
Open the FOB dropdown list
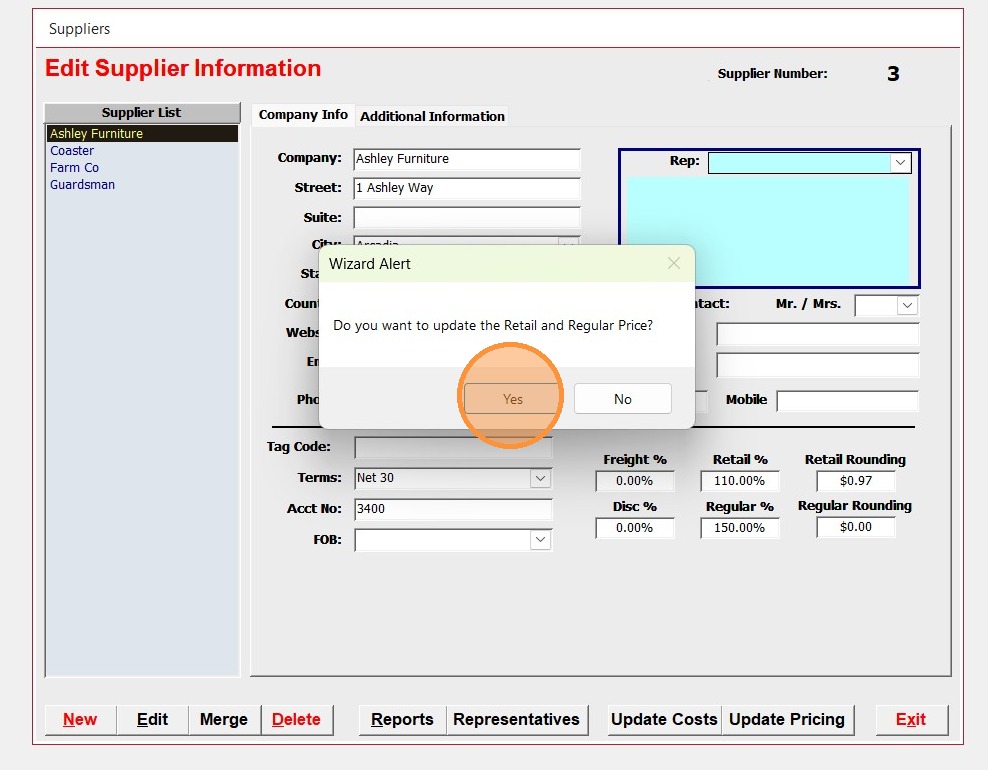(540, 540)
